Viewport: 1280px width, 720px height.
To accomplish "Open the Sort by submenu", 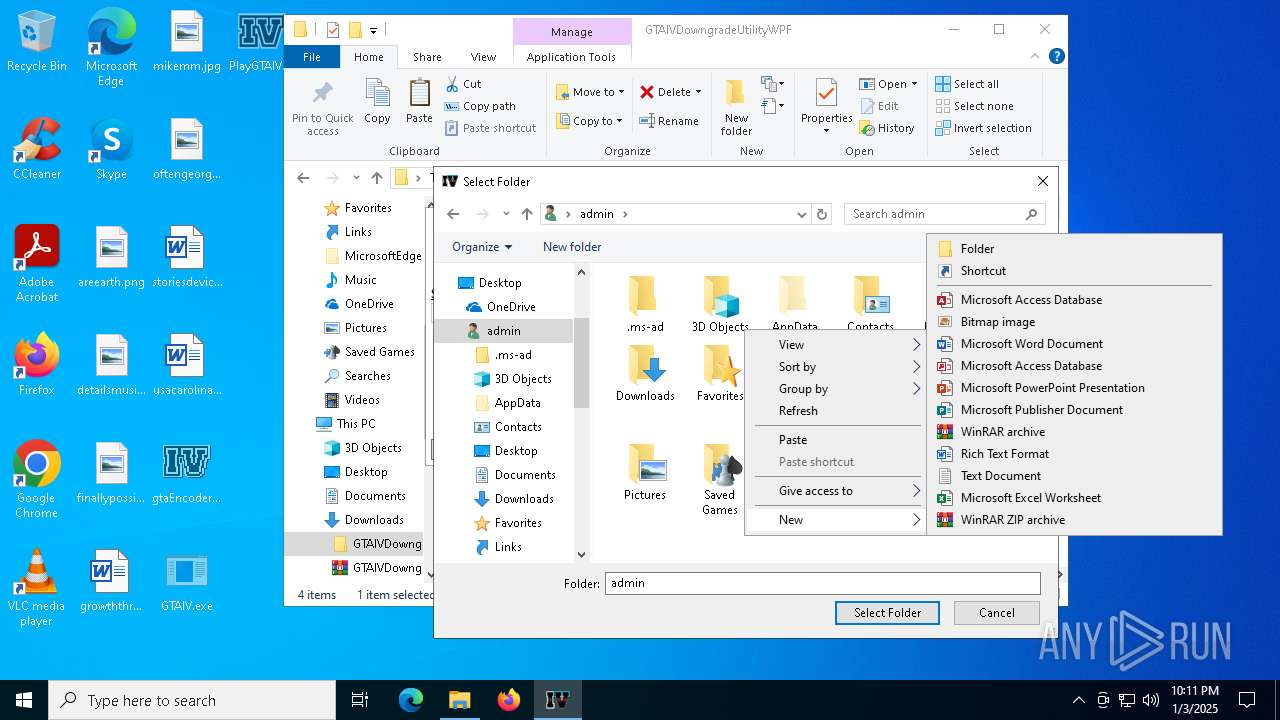I will pyautogui.click(x=835, y=367).
